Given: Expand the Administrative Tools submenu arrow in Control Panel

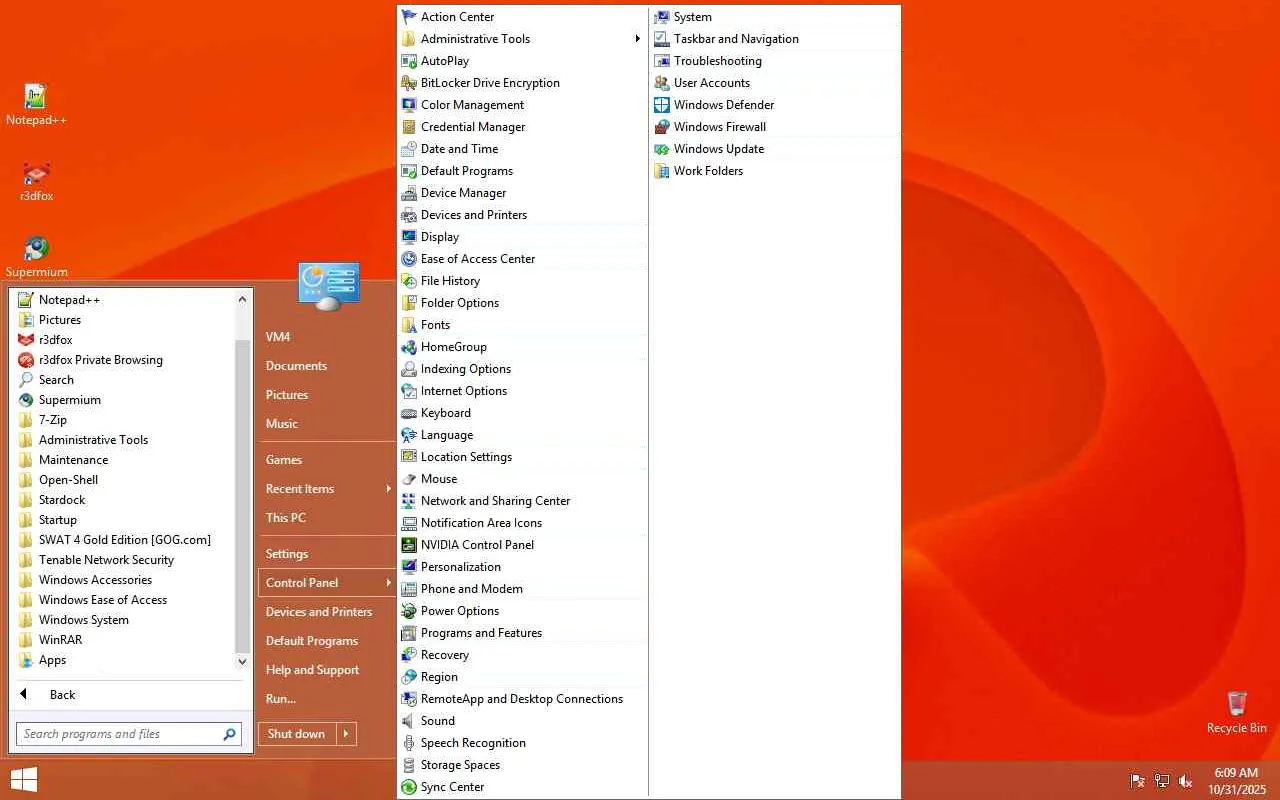Looking at the screenshot, I should pos(637,39).
